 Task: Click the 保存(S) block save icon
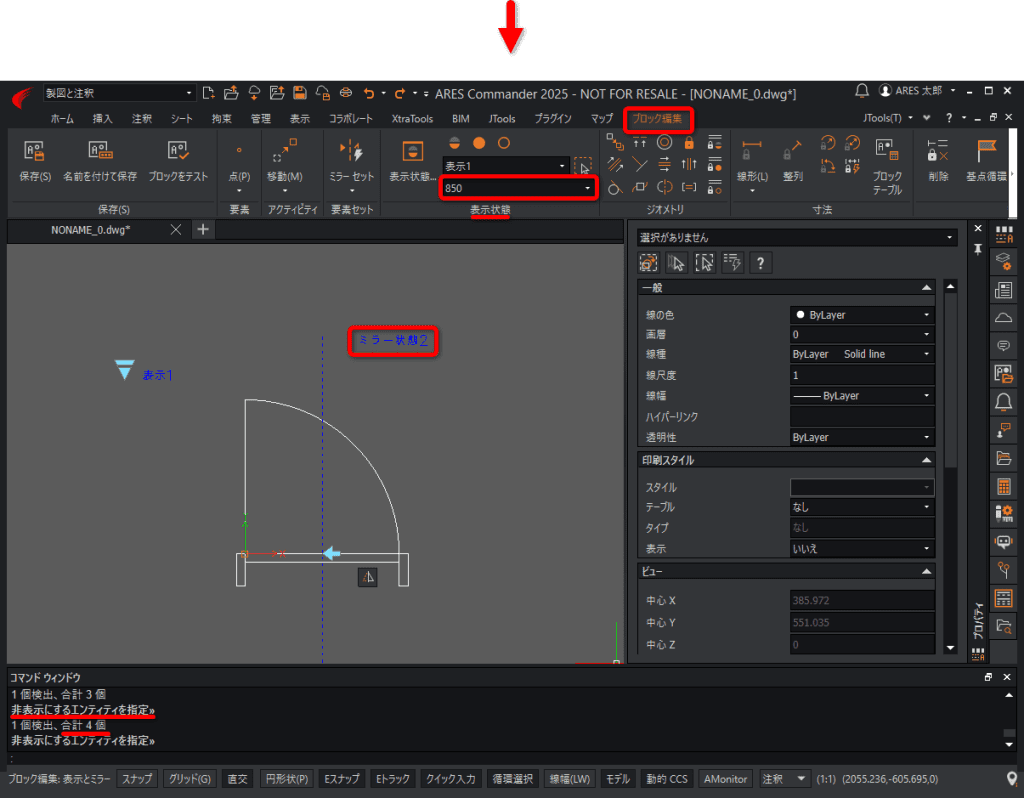(x=34, y=152)
